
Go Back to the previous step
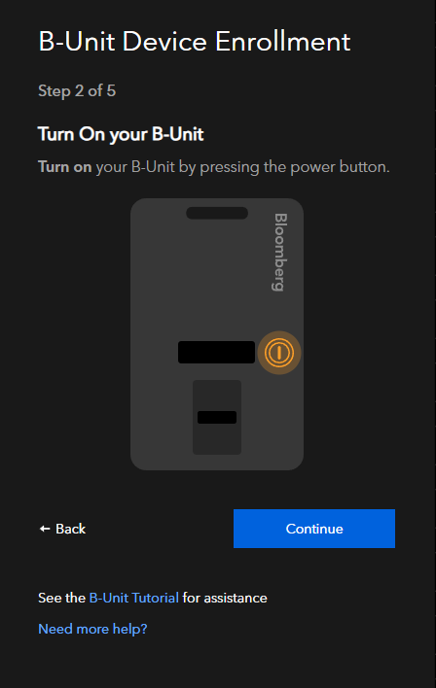click(62, 529)
